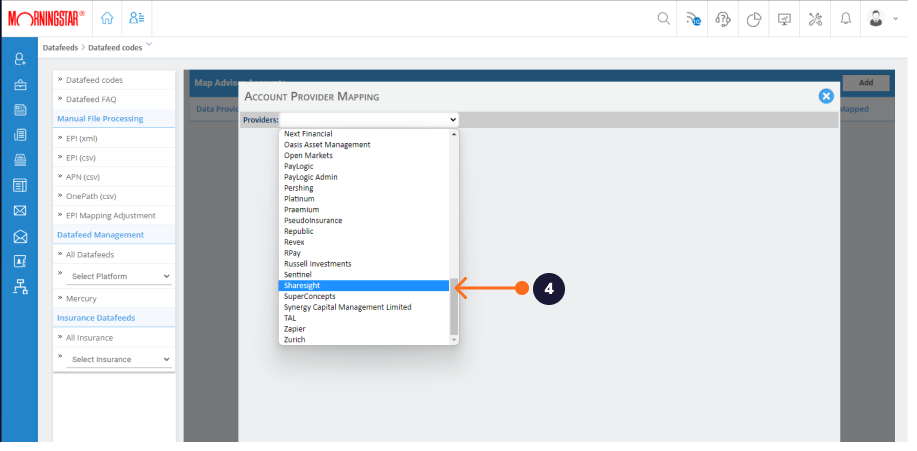917x451 pixels.
Task: Select SuperConcepts provider
Action: point(364,296)
